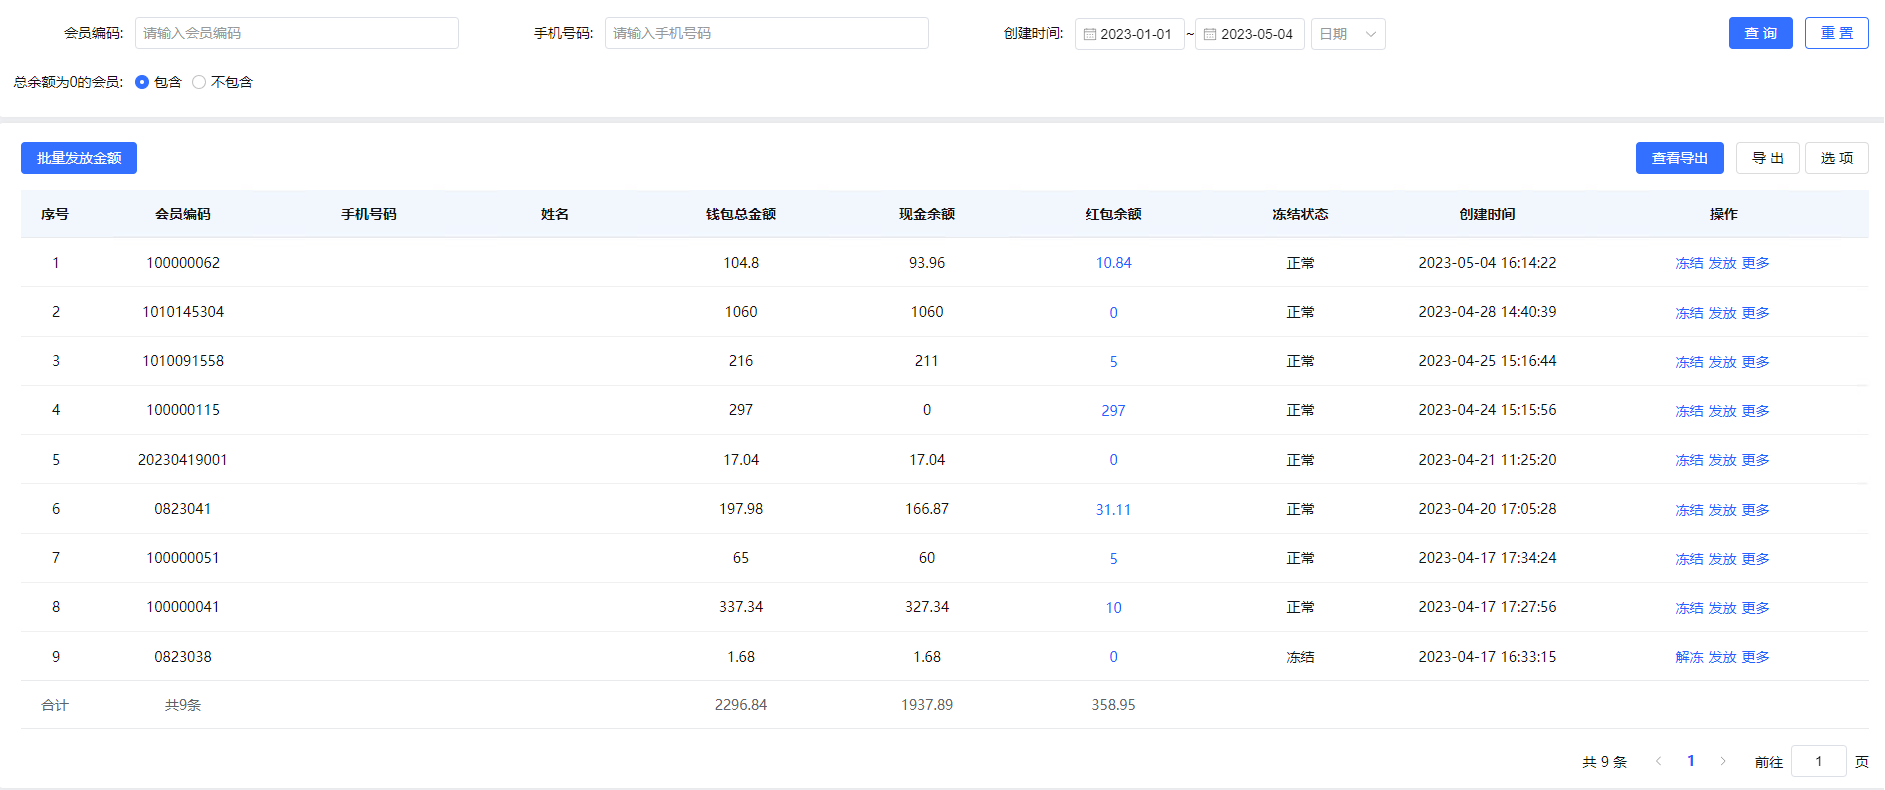Screen dimensions: 1885x790
Task: Click the 会员编码 column header
Action: [183, 214]
